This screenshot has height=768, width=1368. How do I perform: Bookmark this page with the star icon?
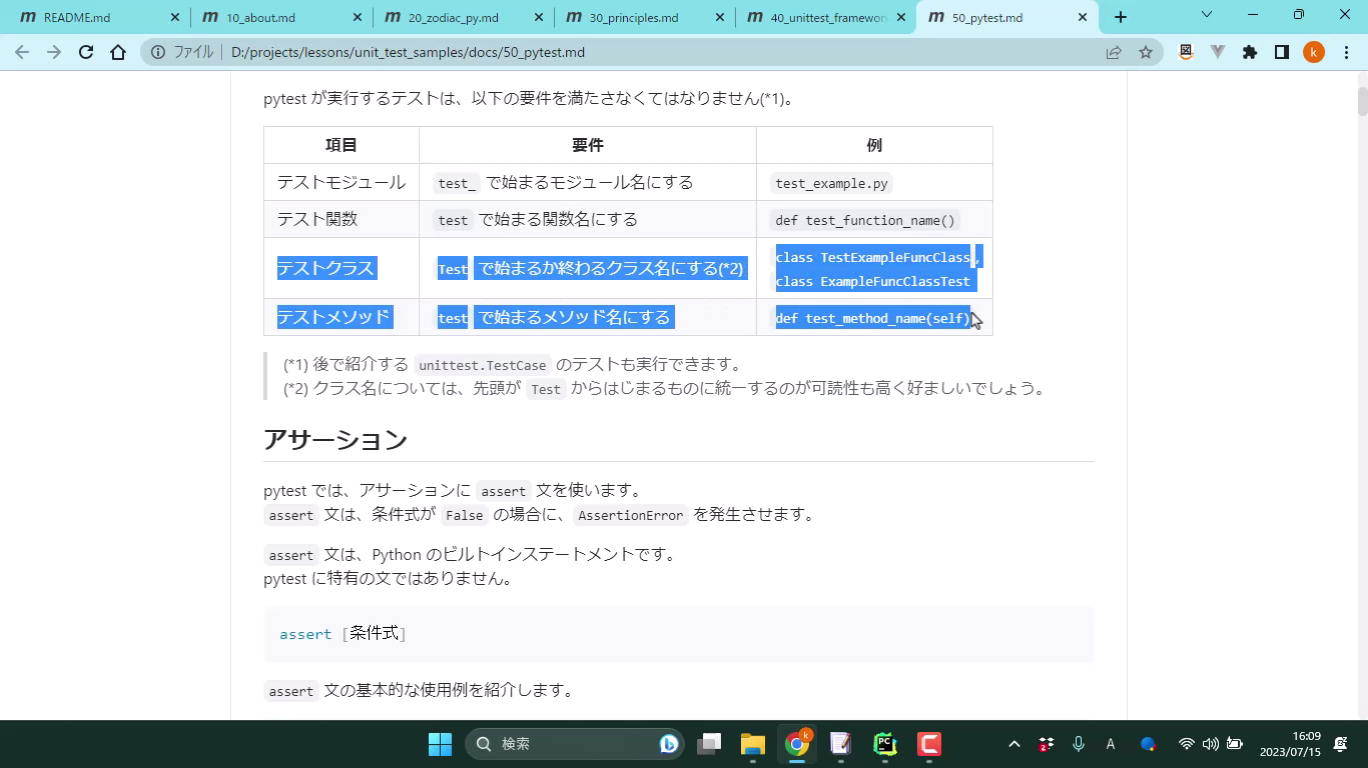click(x=1146, y=53)
